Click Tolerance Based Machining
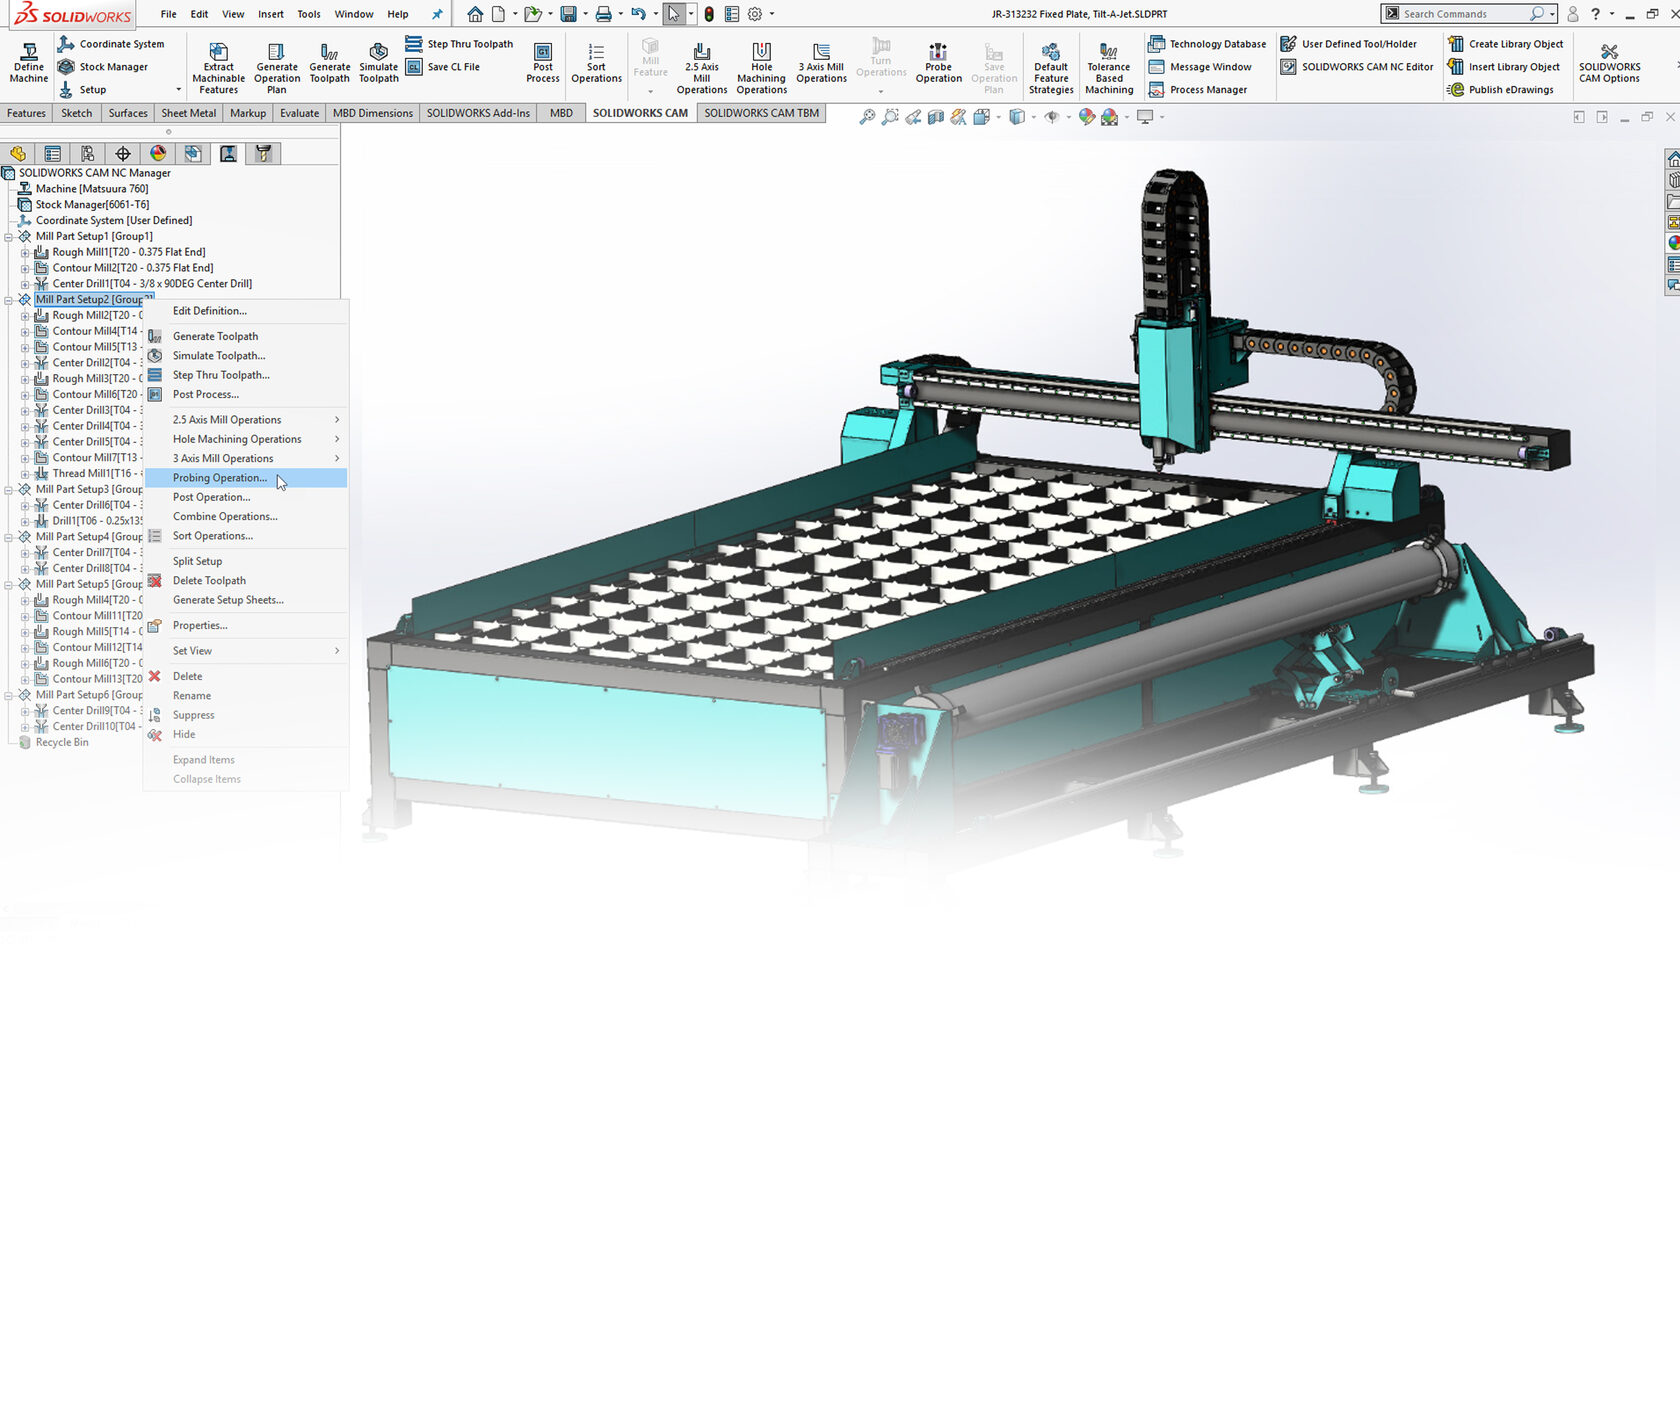1680x1422 pixels. [x=1109, y=67]
